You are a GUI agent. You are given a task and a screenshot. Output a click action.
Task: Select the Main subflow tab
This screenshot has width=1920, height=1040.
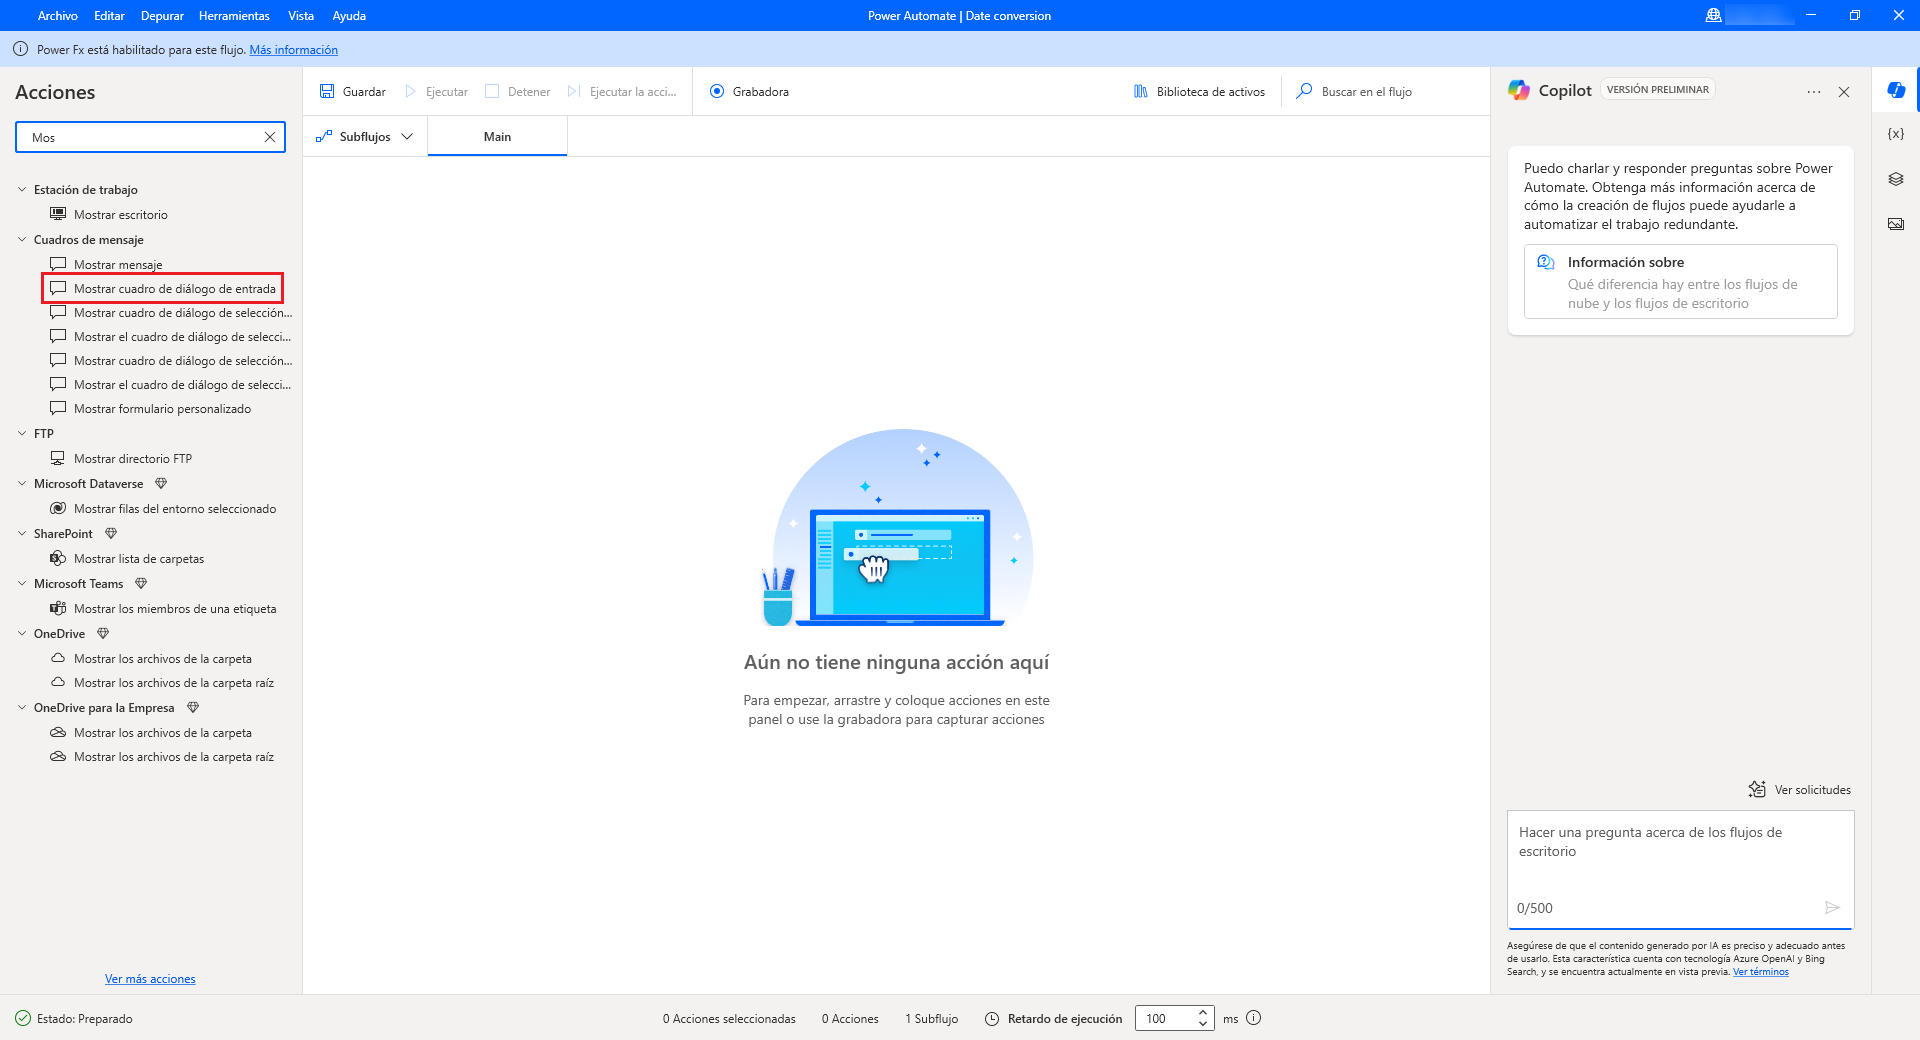(x=497, y=137)
